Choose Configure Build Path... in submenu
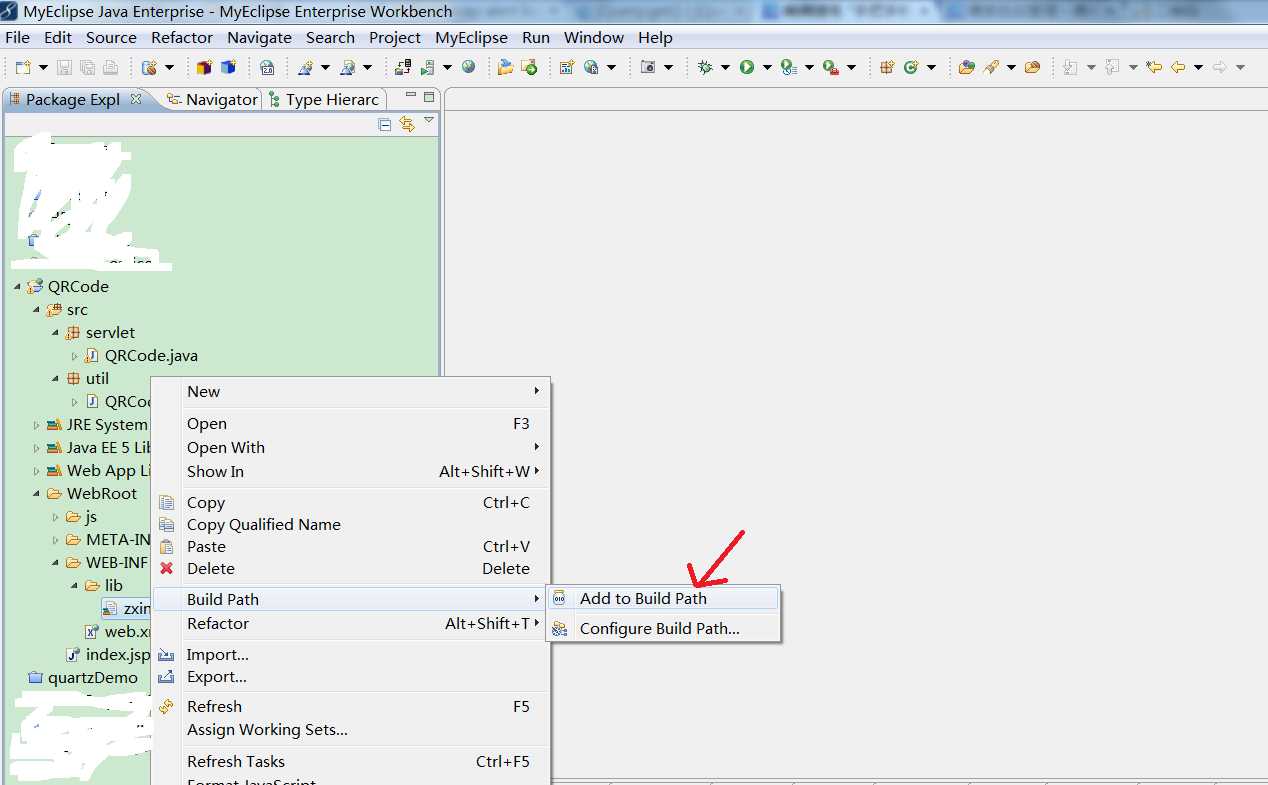 pyautogui.click(x=664, y=629)
